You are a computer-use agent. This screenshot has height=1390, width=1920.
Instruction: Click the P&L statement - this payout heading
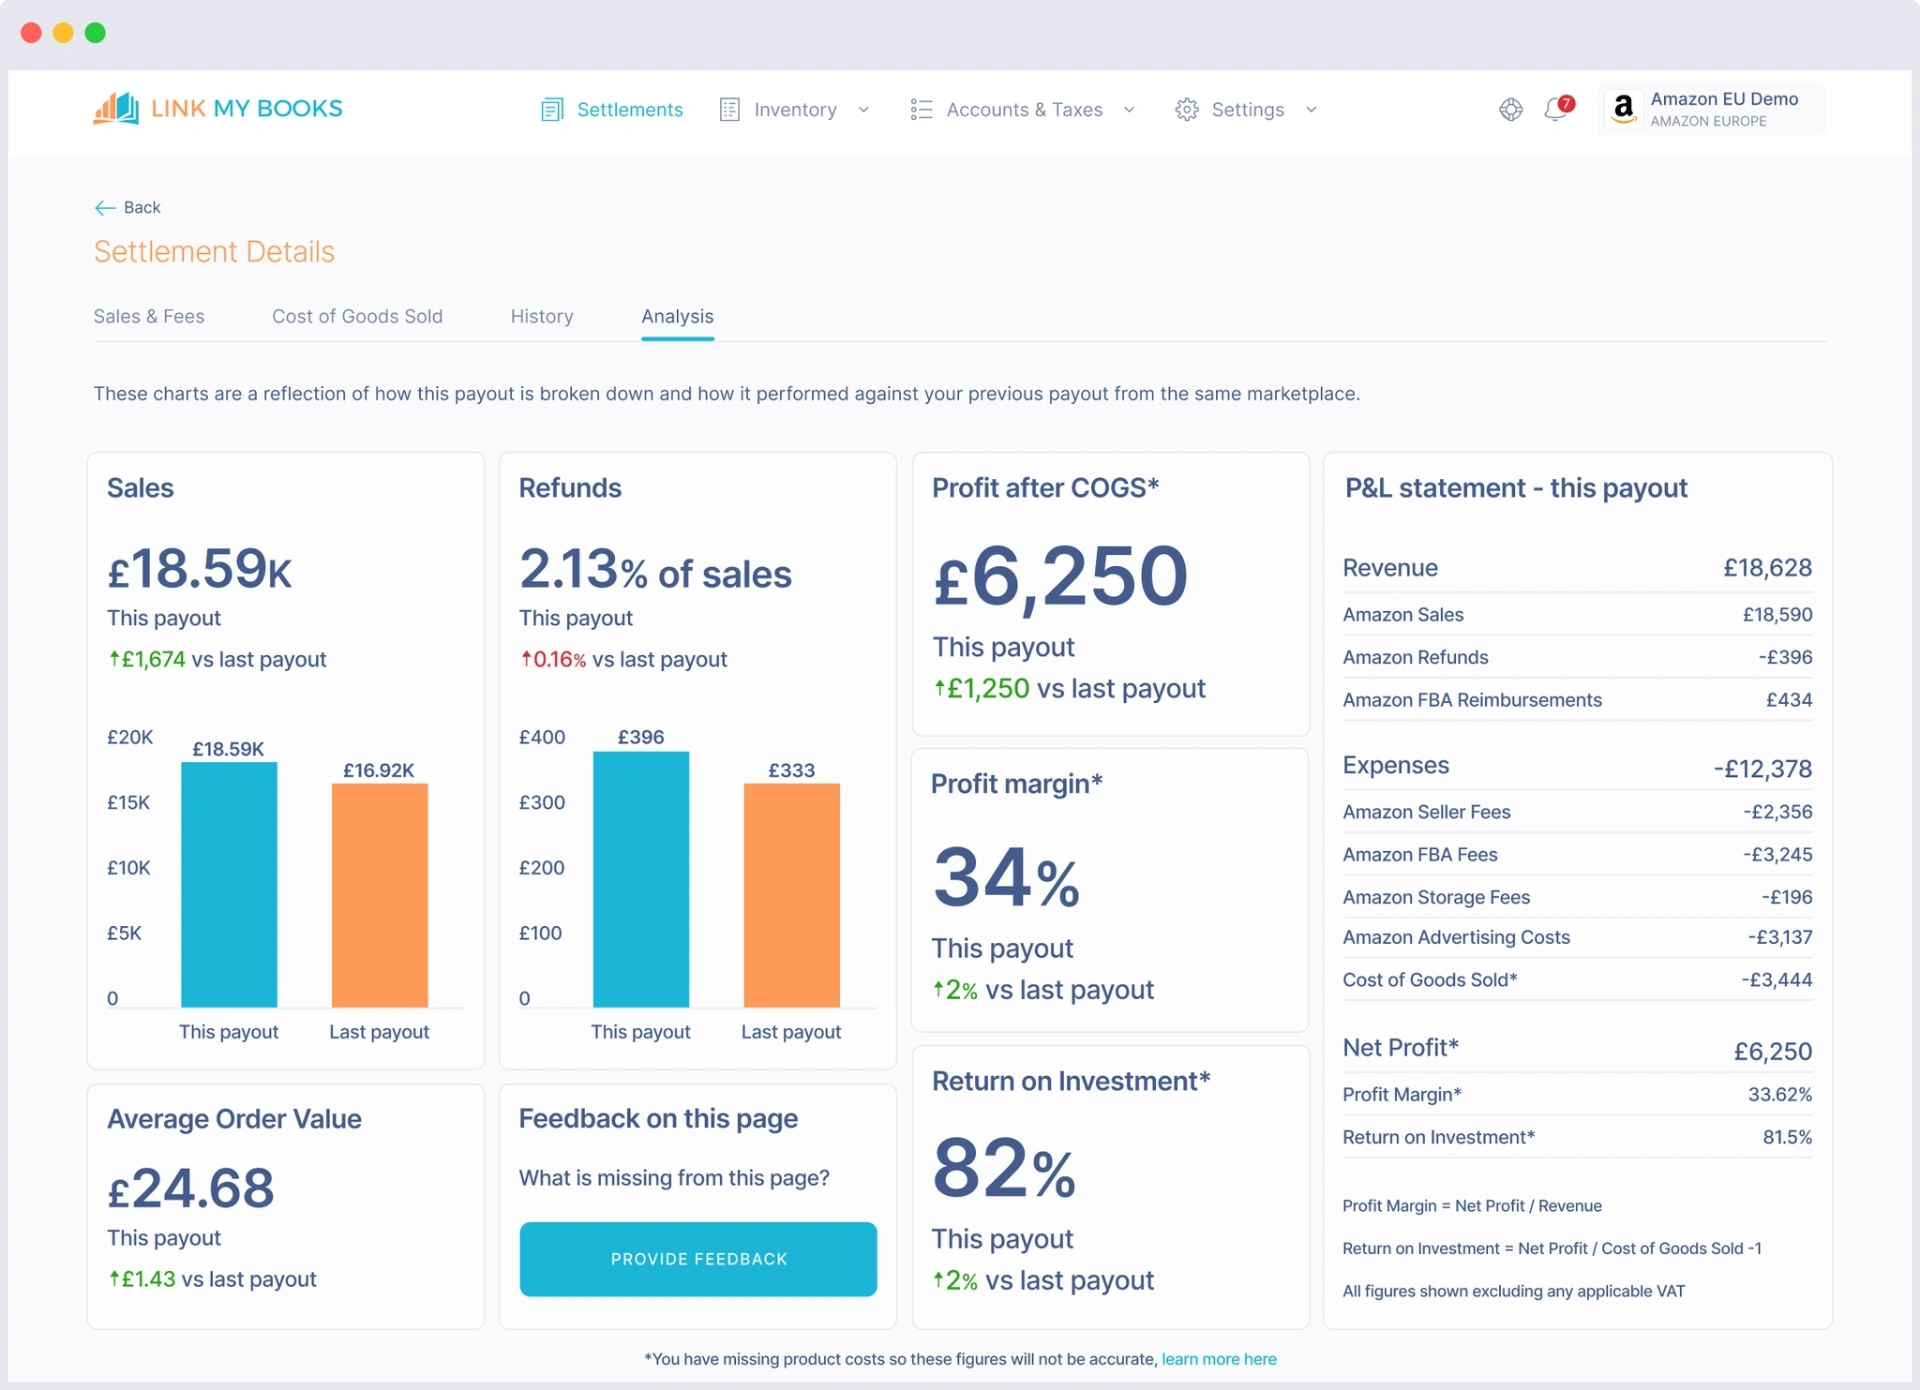[x=1516, y=488]
